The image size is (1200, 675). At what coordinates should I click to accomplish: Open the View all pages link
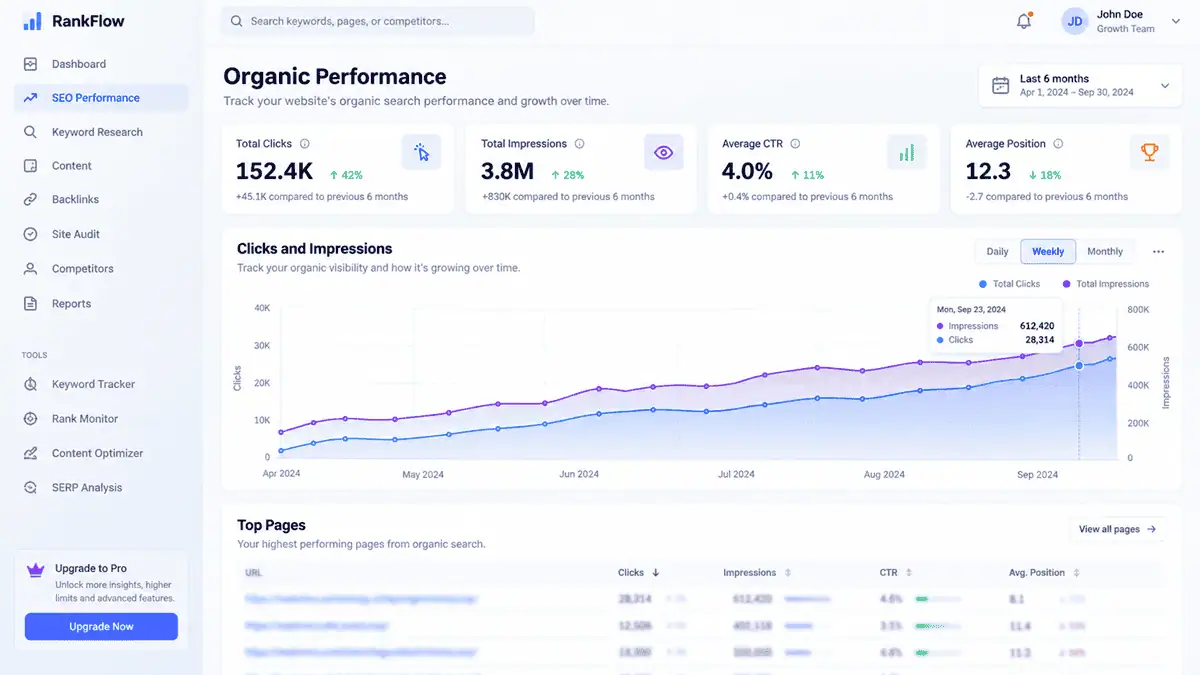pos(1117,529)
